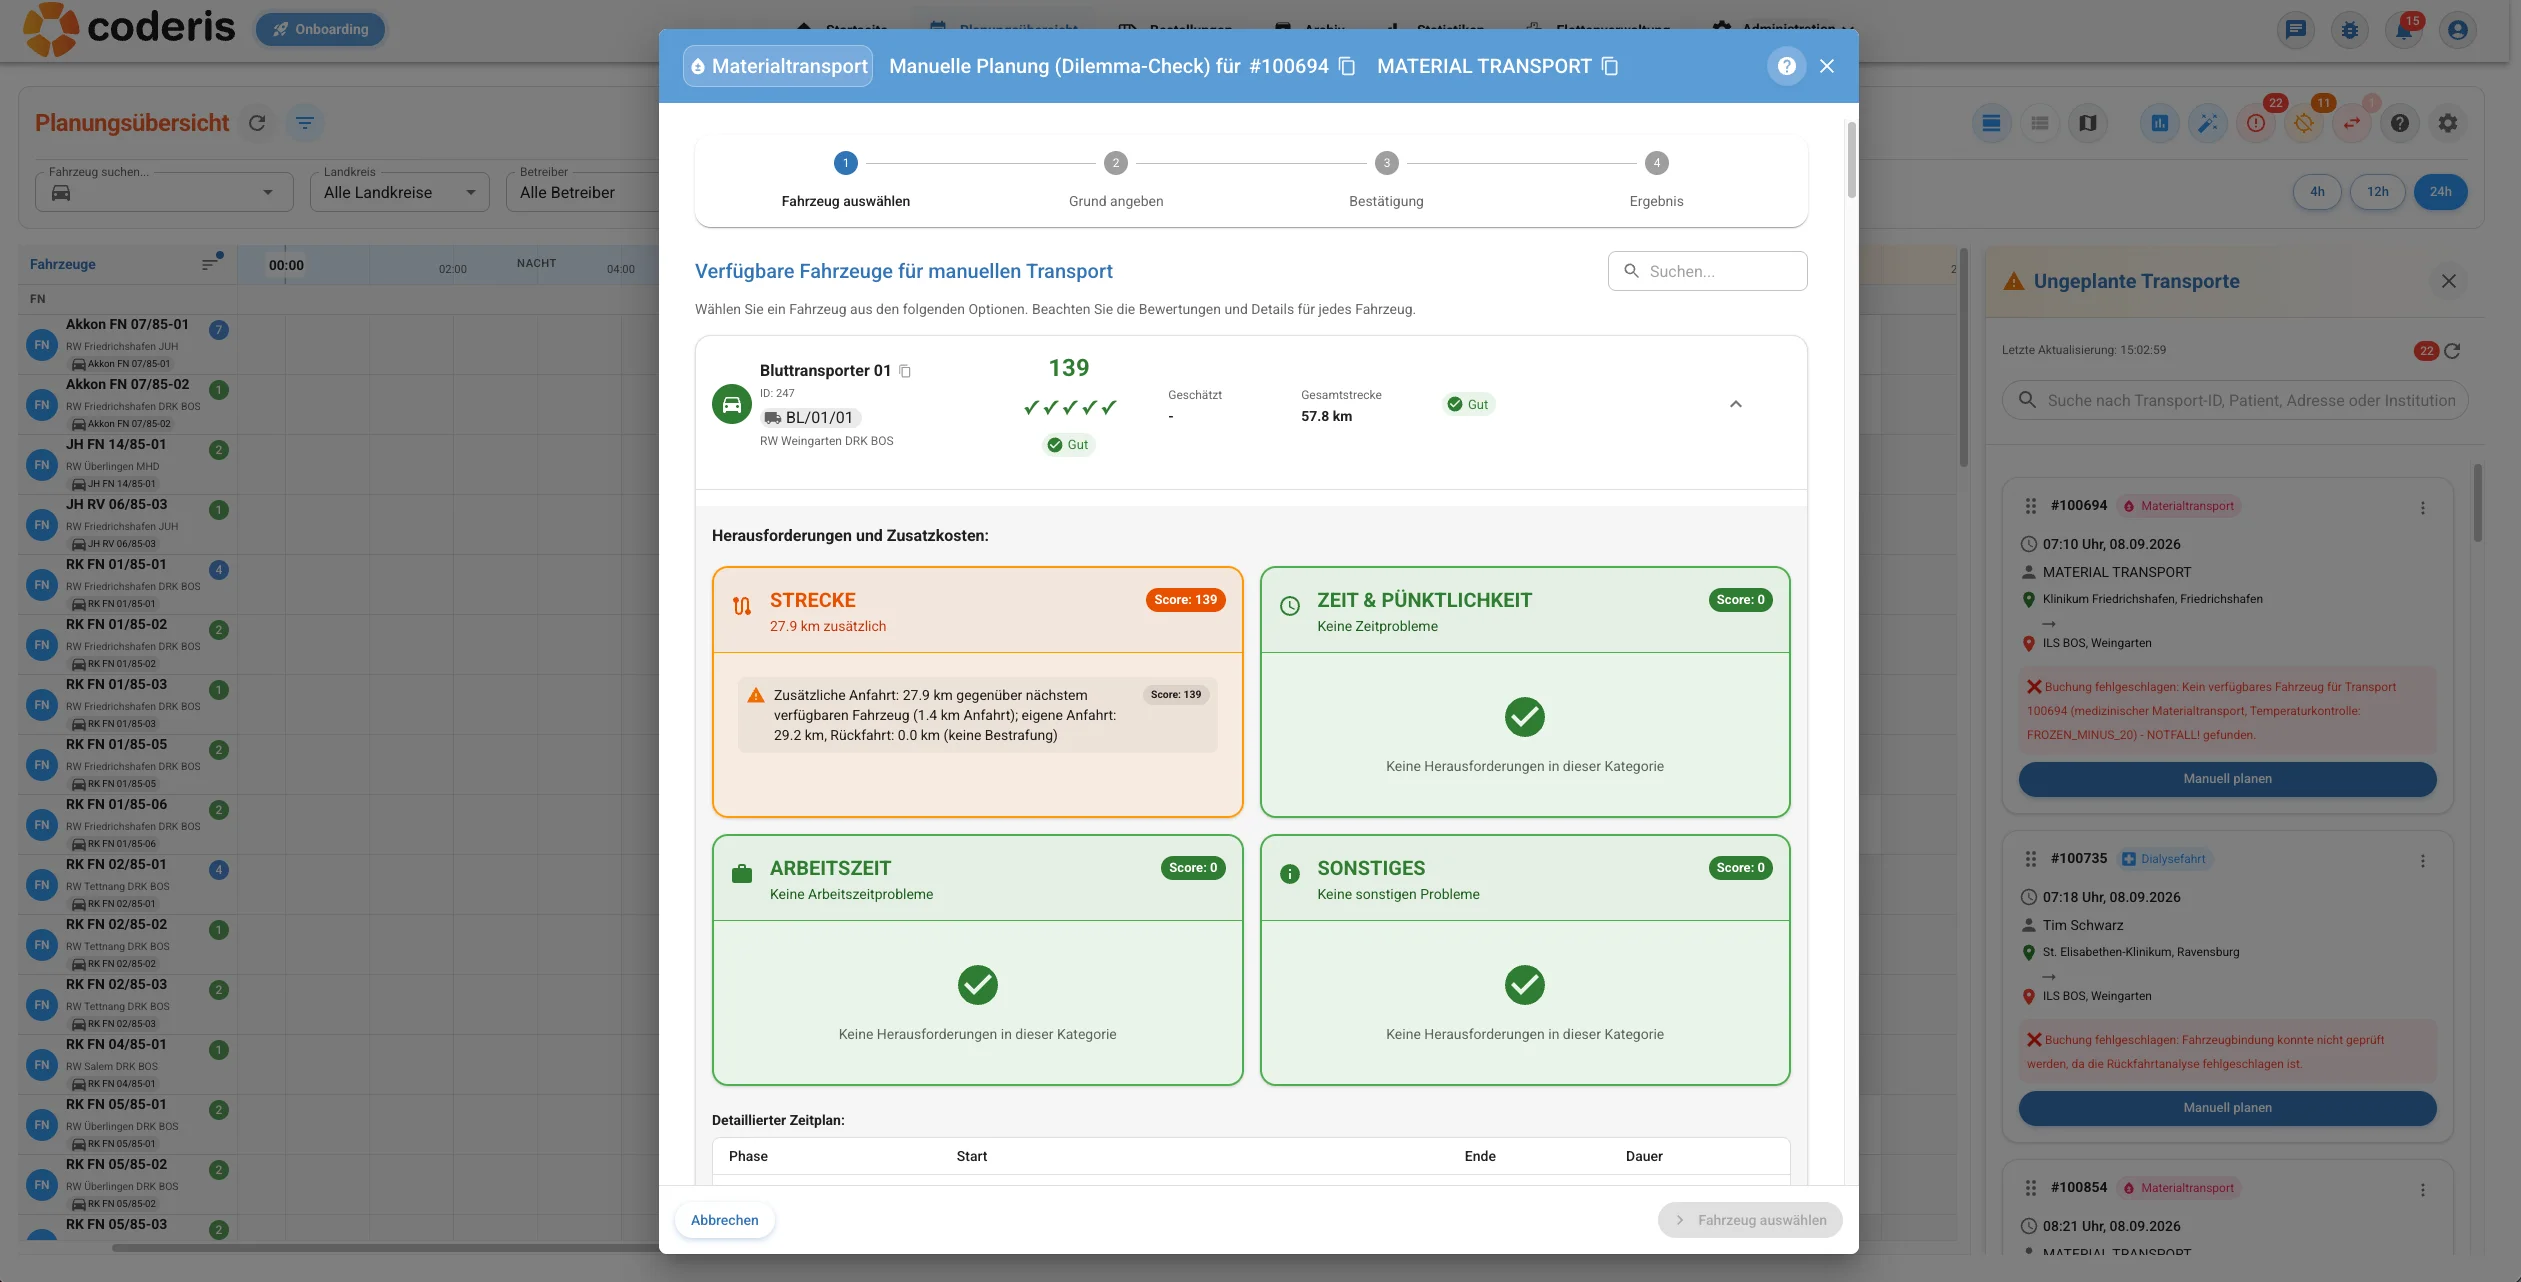Open statistics chart icon in toolbar

2160,123
